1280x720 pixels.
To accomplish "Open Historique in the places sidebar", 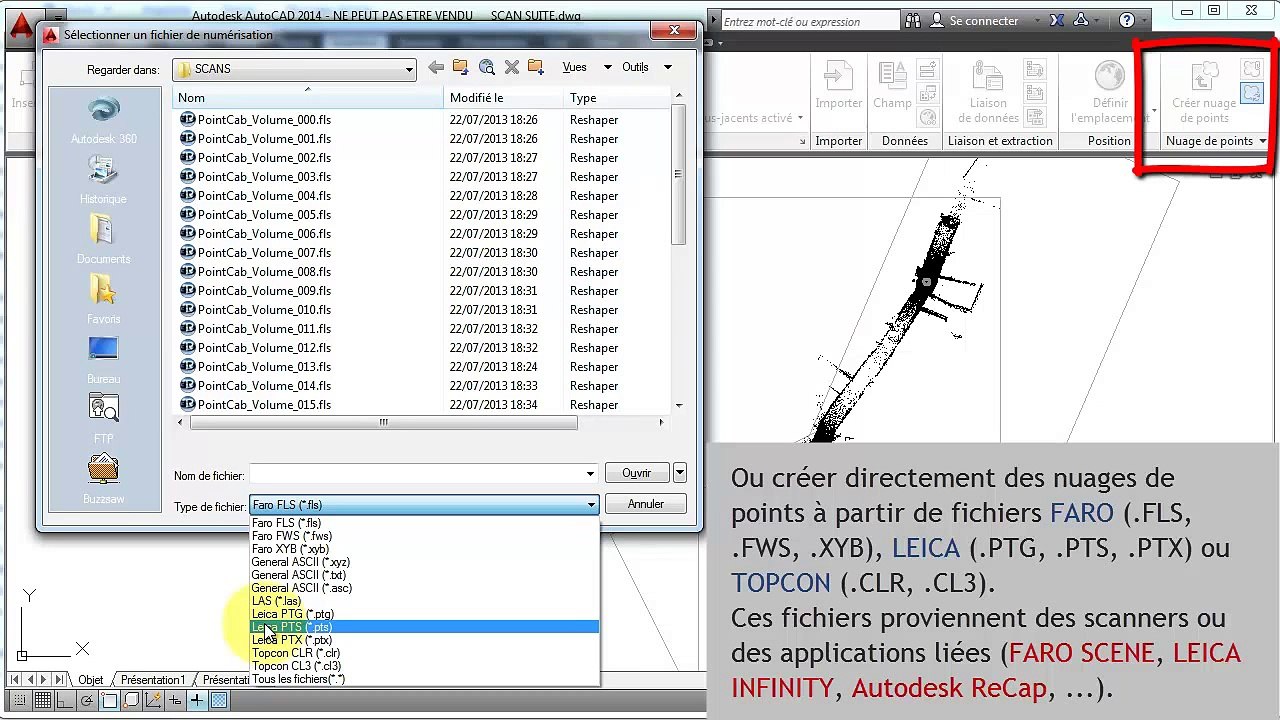I will point(104,180).
